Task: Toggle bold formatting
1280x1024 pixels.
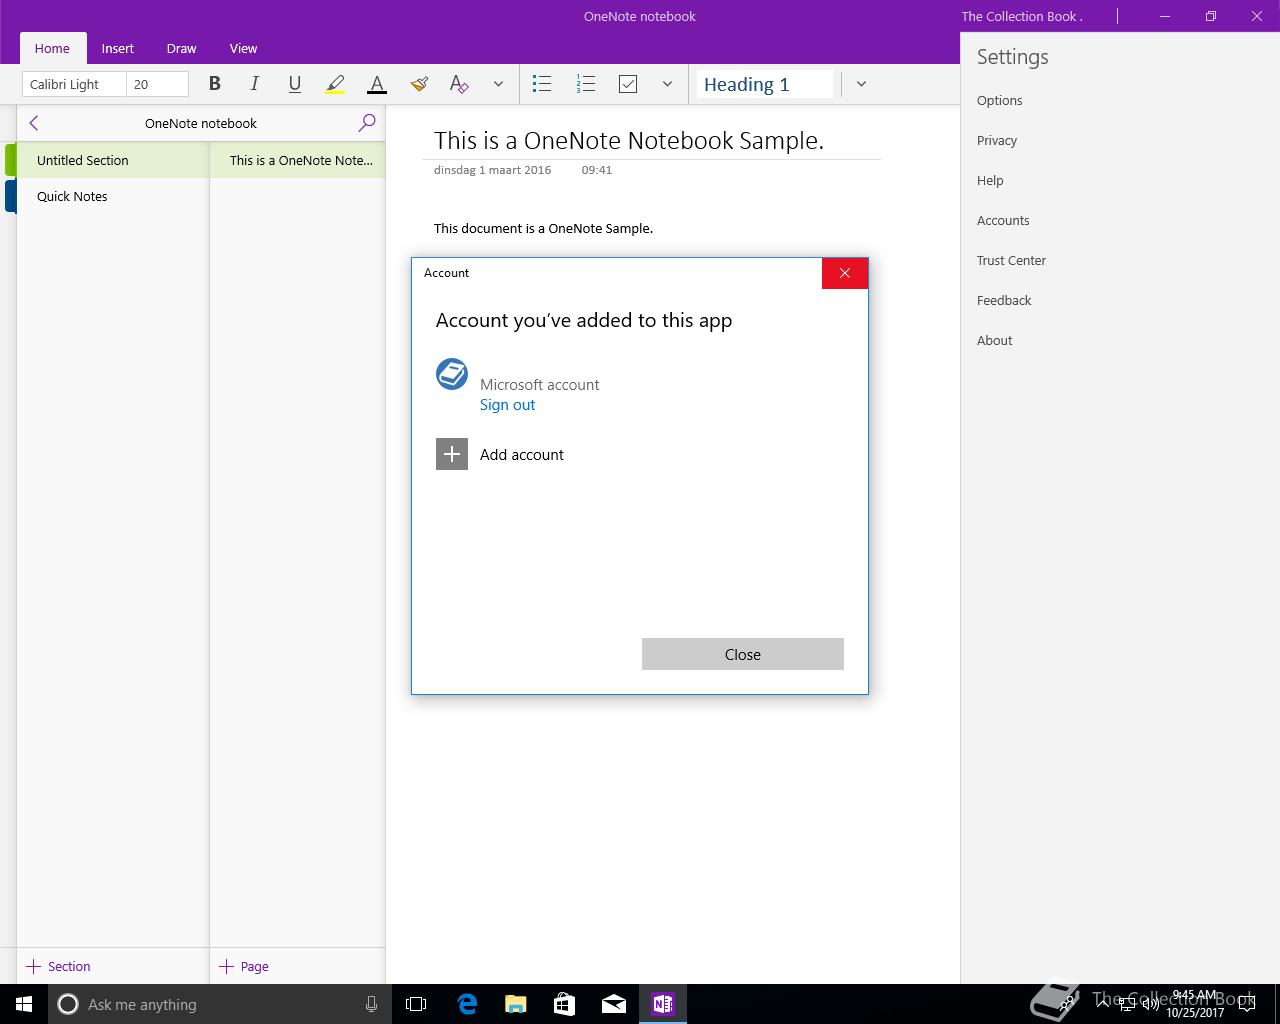Action: pyautogui.click(x=214, y=84)
